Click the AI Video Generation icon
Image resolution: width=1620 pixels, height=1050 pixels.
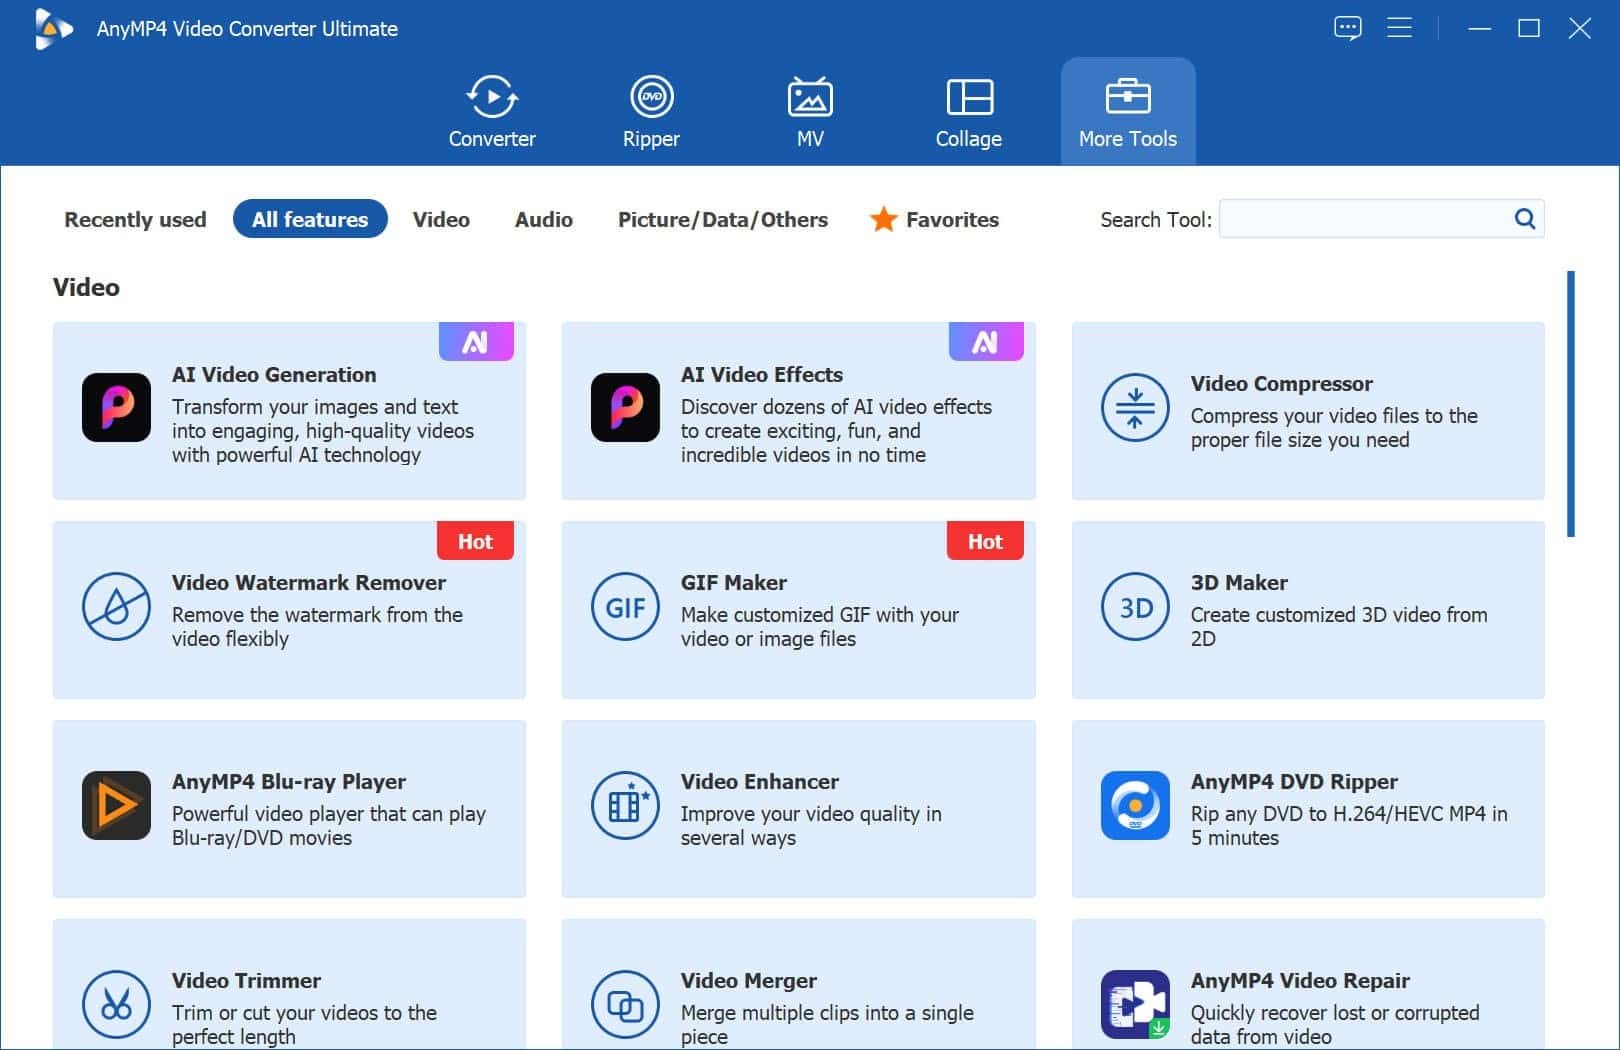pos(116,407)
